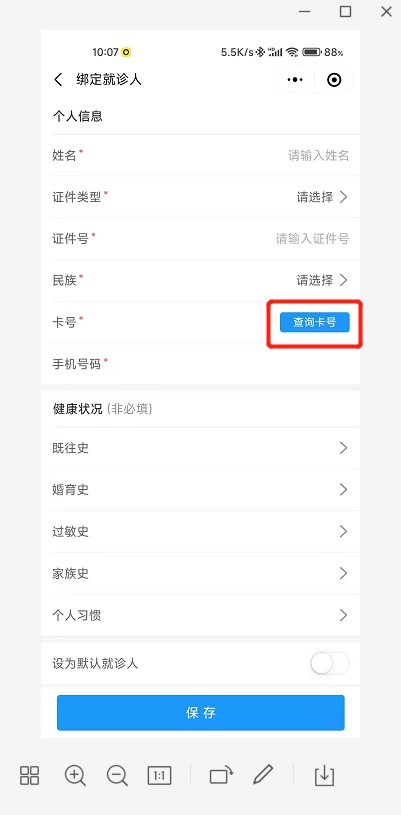Screen dimensions: 401x815
Task: Click the blue 保存 button
Action: [201, 713]
